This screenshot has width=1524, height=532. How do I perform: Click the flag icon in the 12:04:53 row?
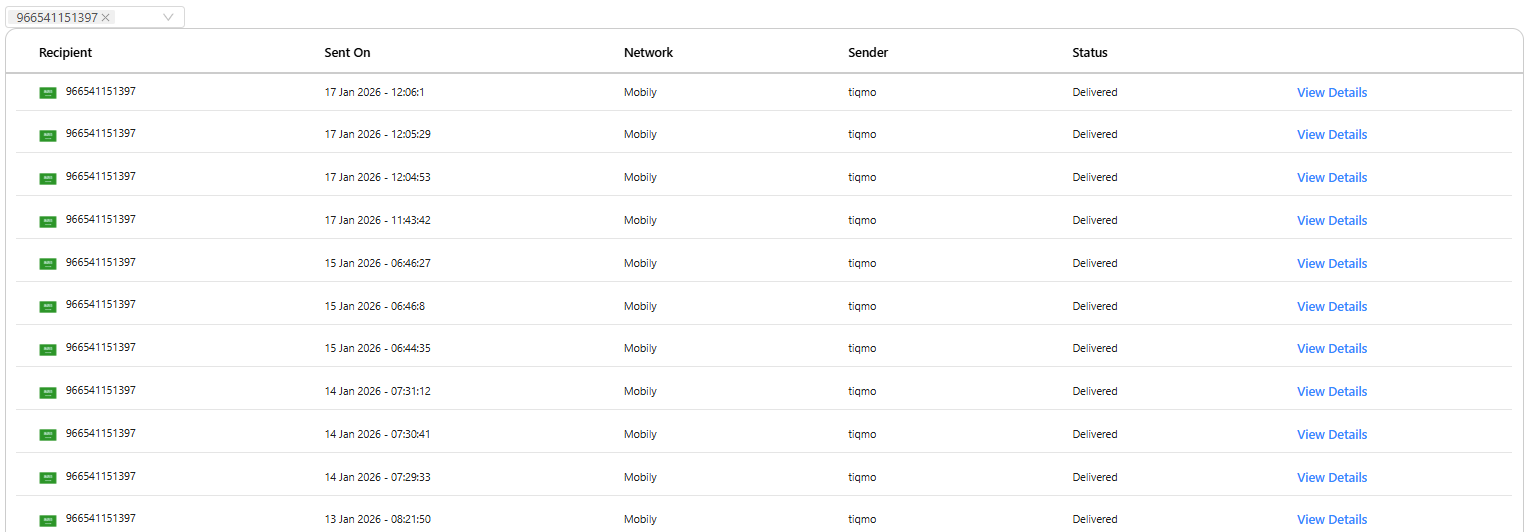point(48,179)
